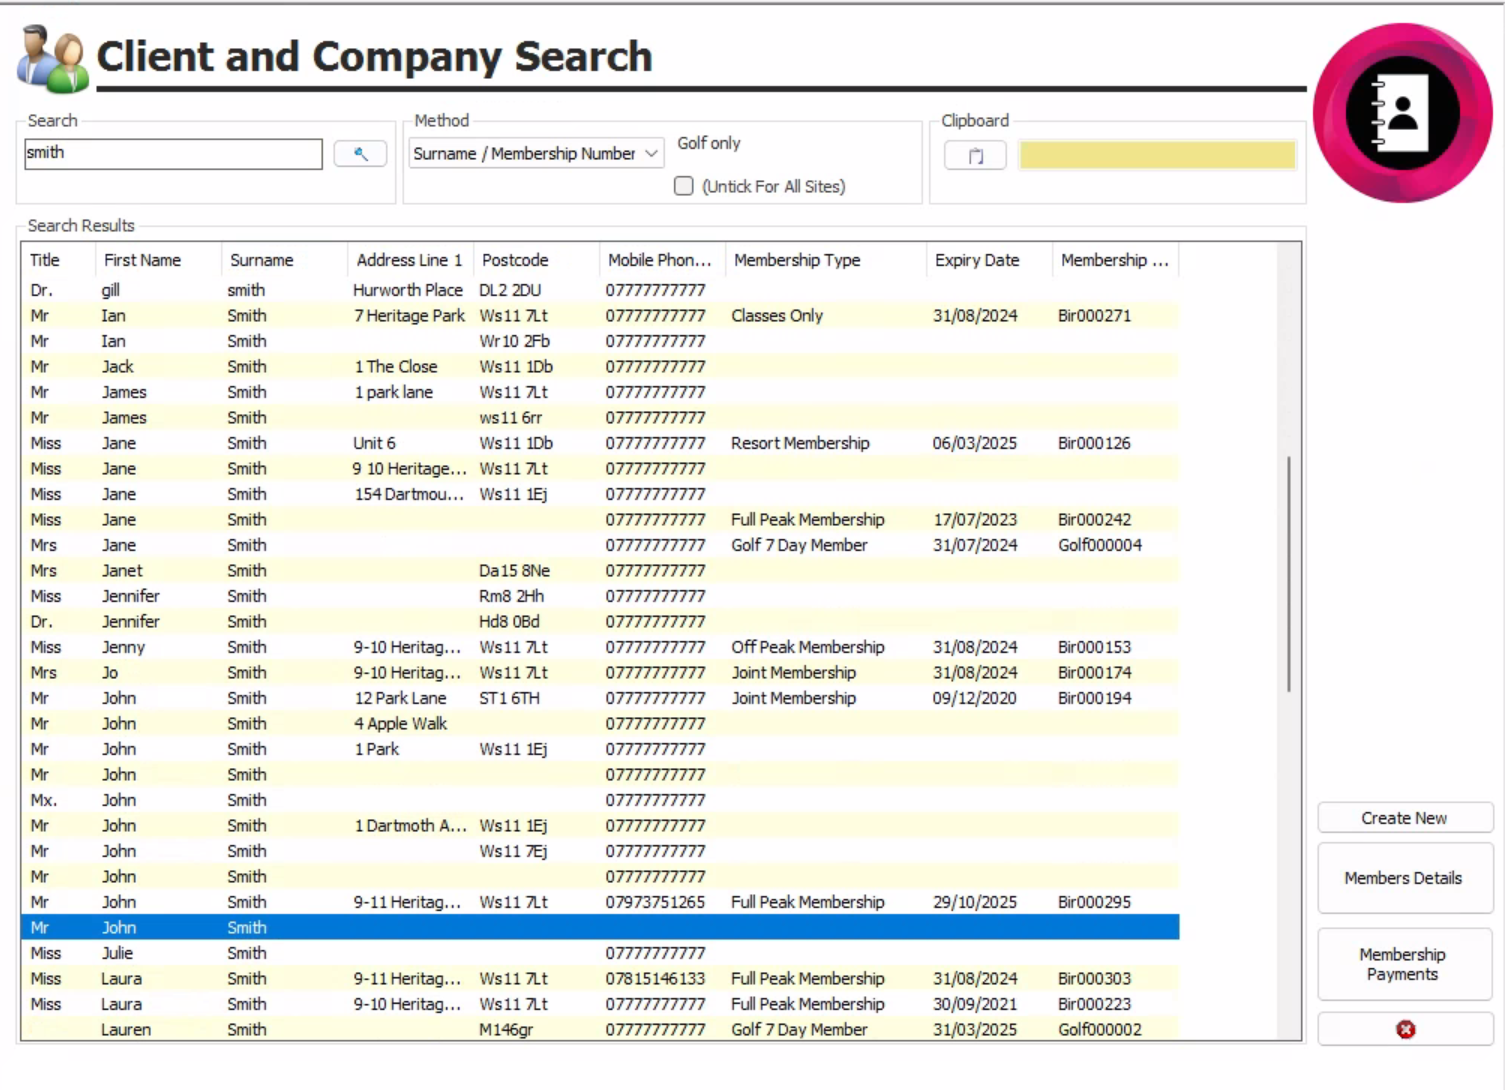Select Miss Jennifer Smith postcode Rm8 2Hh

(600, 596)
